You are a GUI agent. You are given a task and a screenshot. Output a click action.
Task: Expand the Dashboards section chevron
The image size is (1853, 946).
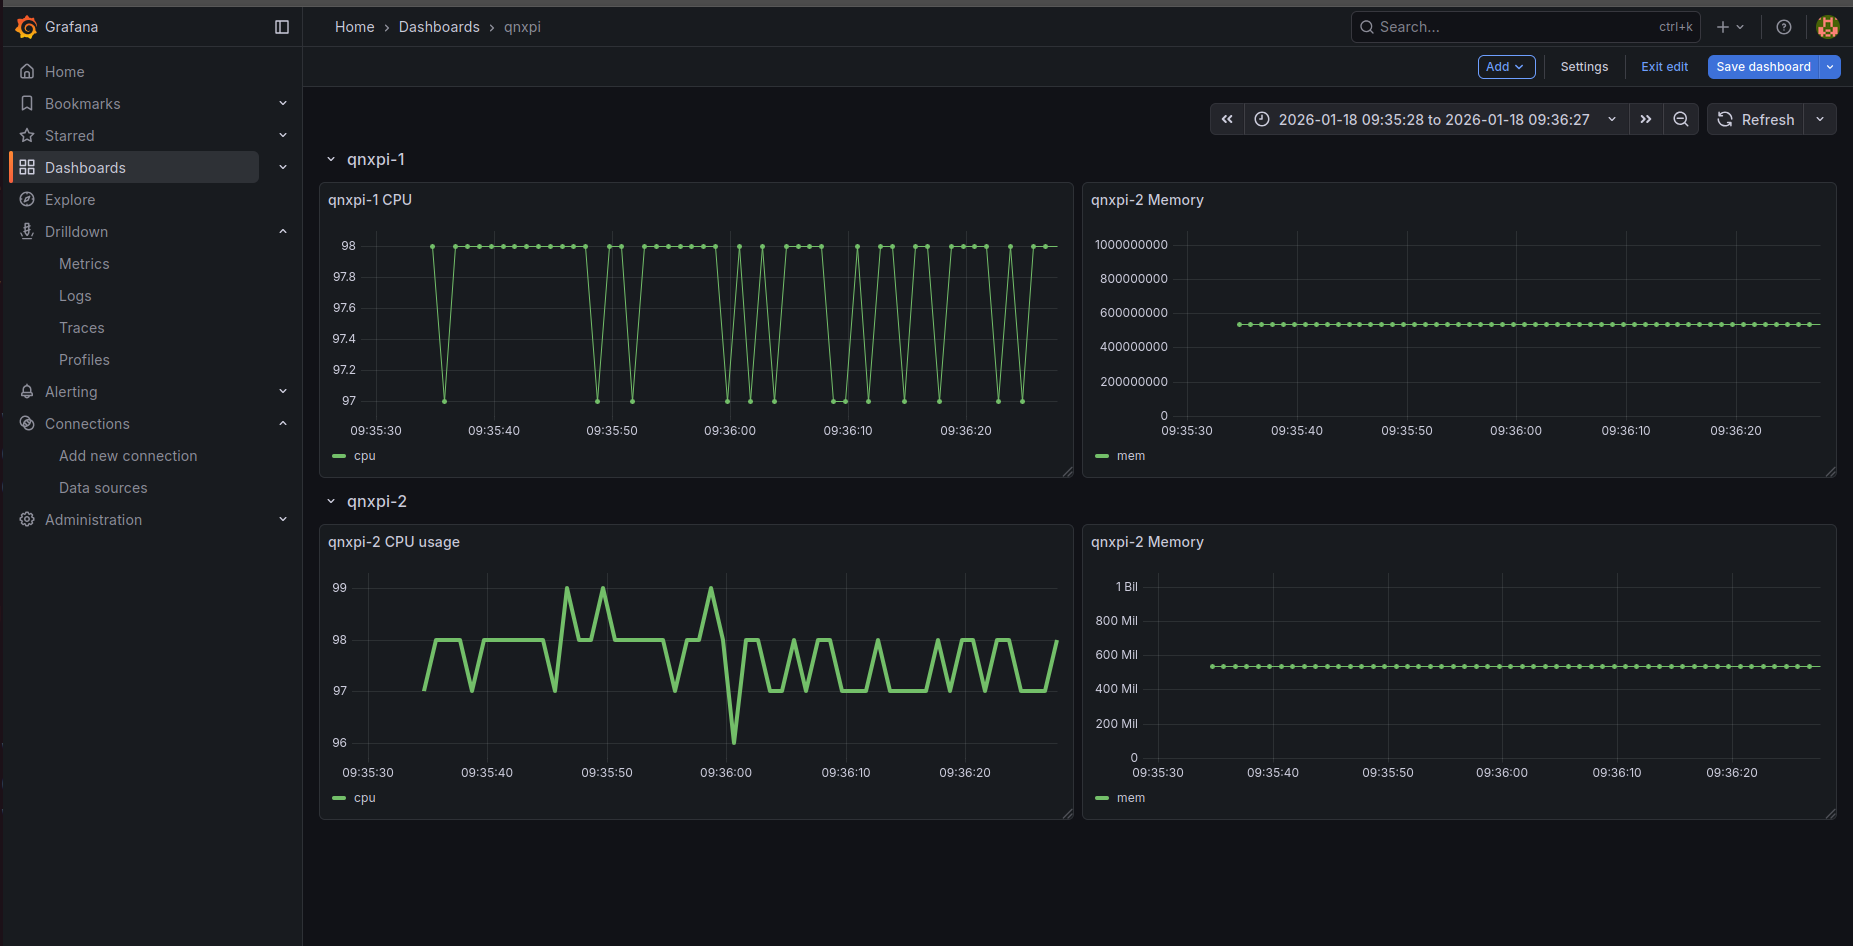pos(283,168)
